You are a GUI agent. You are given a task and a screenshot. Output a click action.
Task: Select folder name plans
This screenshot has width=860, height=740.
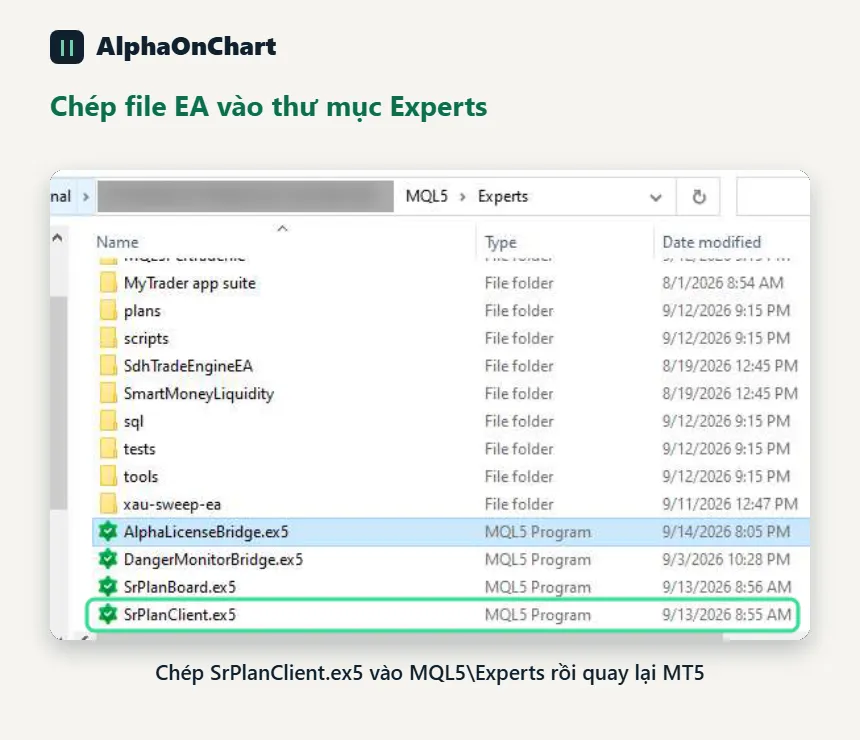click(142, 312)
